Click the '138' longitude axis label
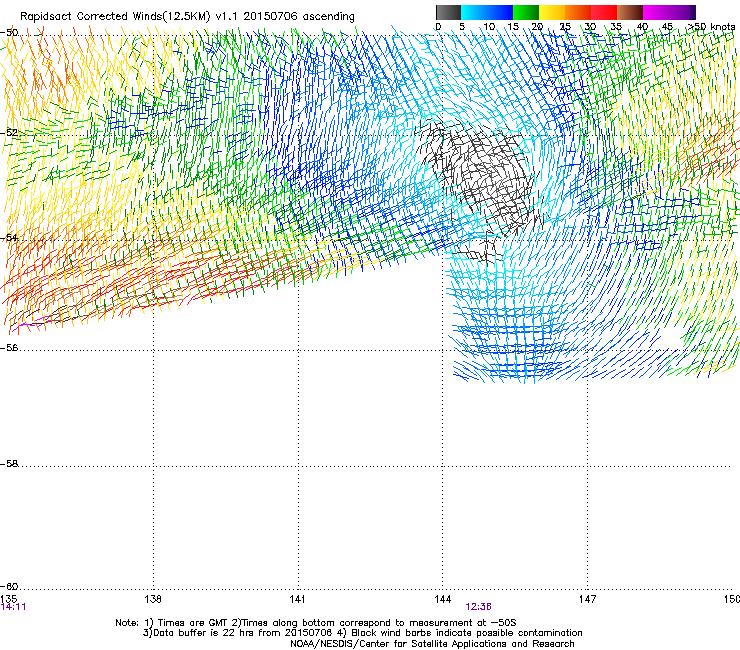 pyautogui.click(x=153, y=599)
